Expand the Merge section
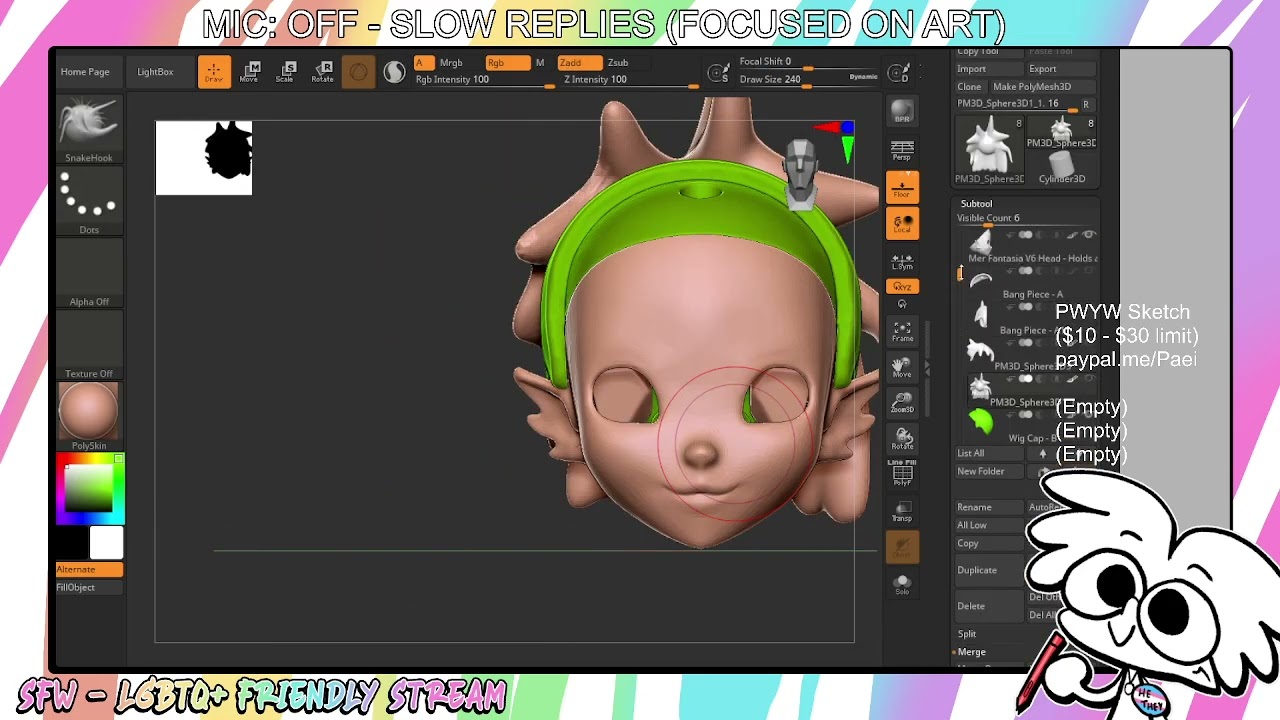 (971, 652)
